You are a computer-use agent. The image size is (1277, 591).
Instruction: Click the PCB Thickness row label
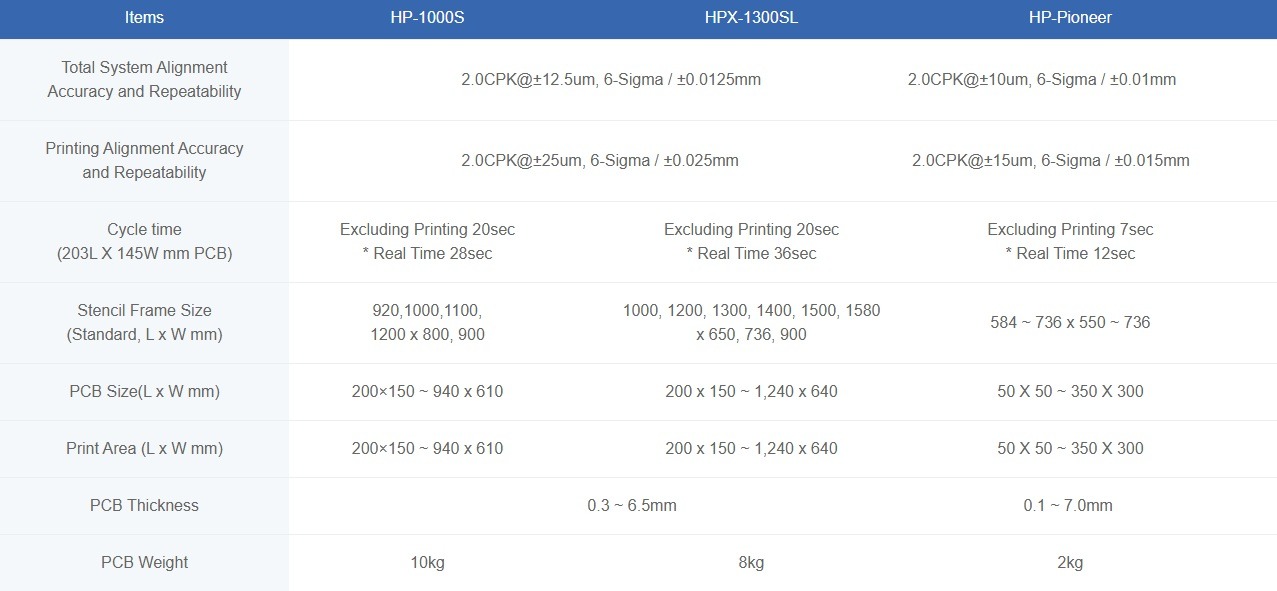(144, 506)
